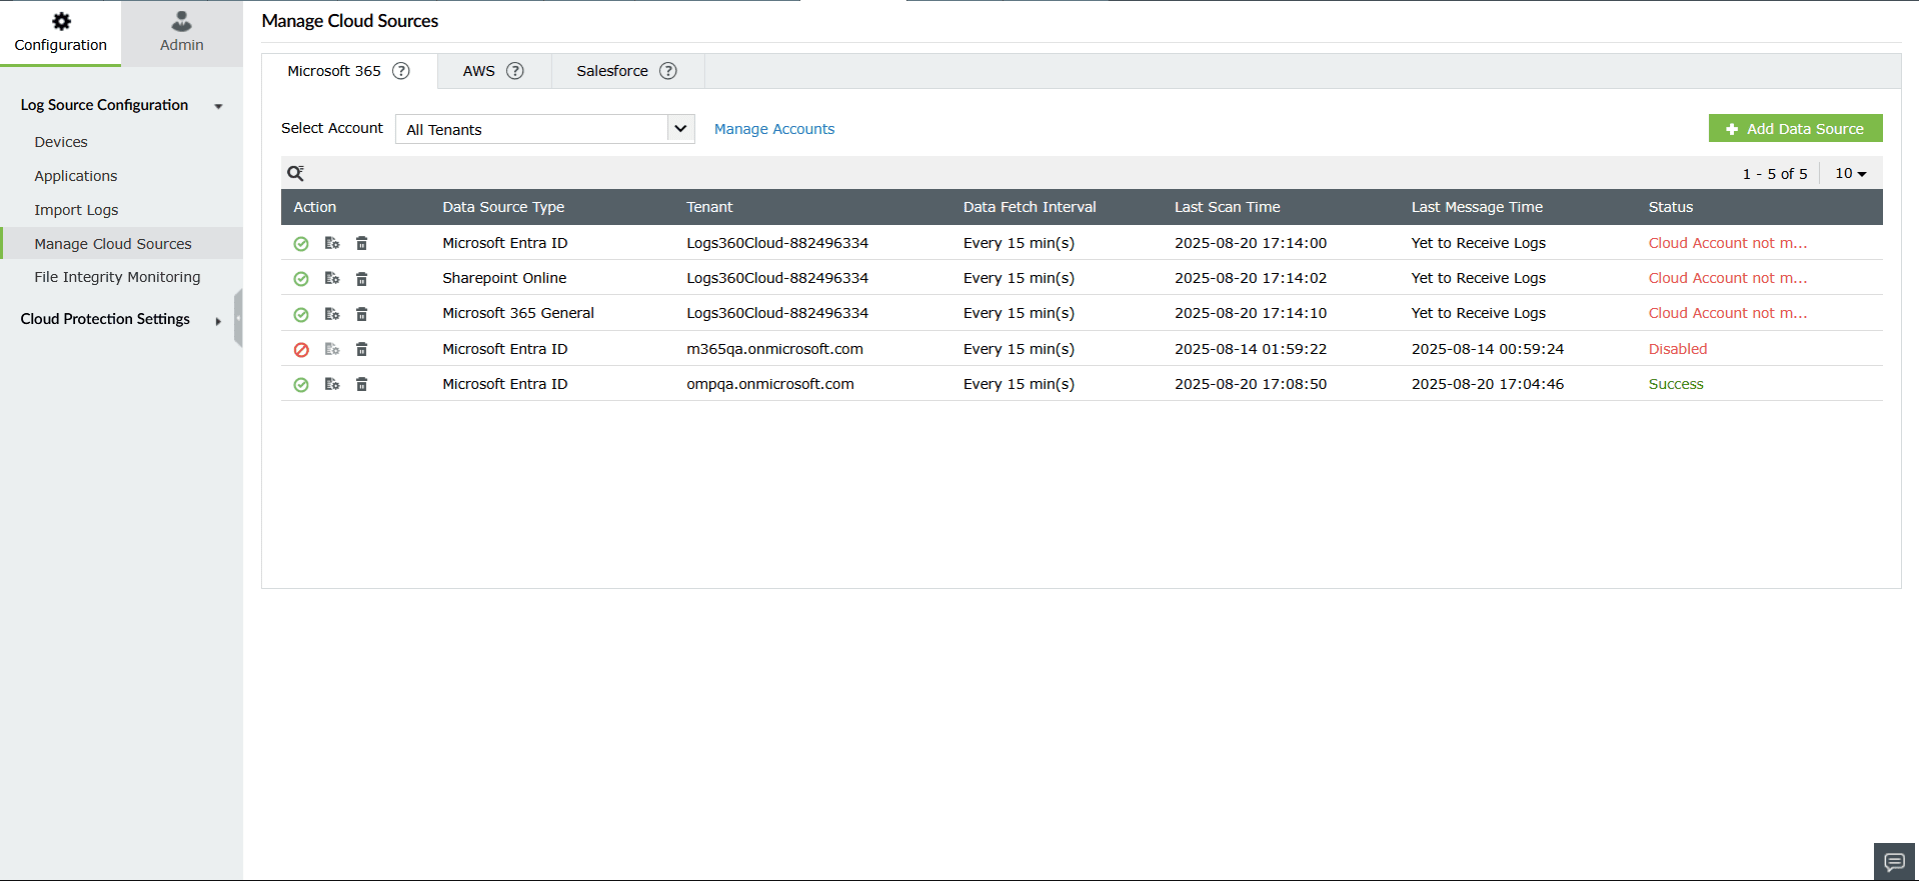Delete the ompqa.onmicrosoft.com data source
The height and width of the screenshot is (881, 1919).
point(362,384)
